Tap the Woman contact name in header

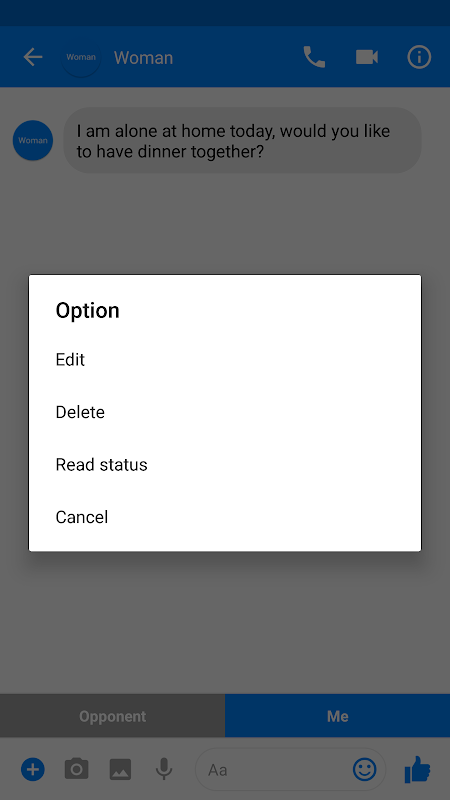click(143, 58)
